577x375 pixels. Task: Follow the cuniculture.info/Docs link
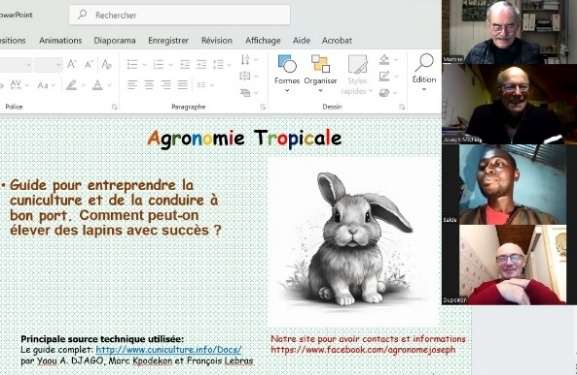(169, 350)
